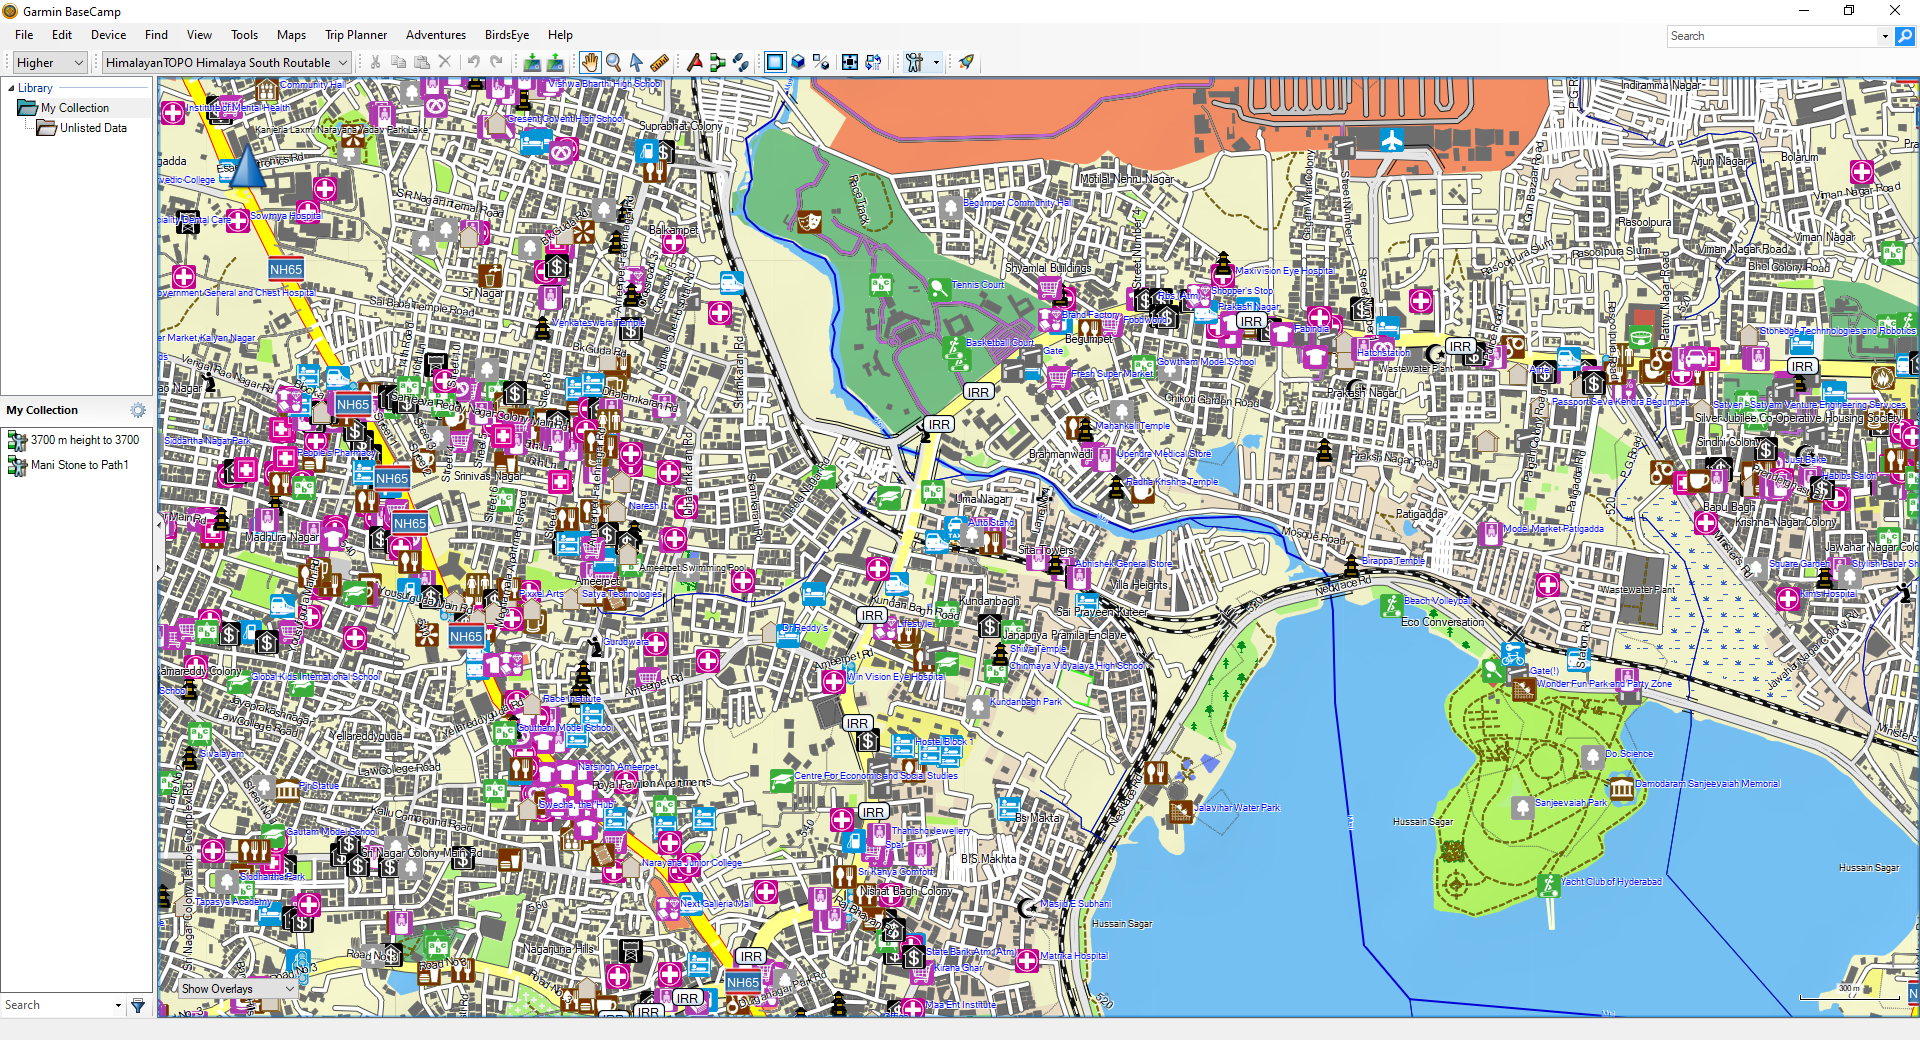
Task: Click the top-right Search input field
Action: pos(1773,36)
